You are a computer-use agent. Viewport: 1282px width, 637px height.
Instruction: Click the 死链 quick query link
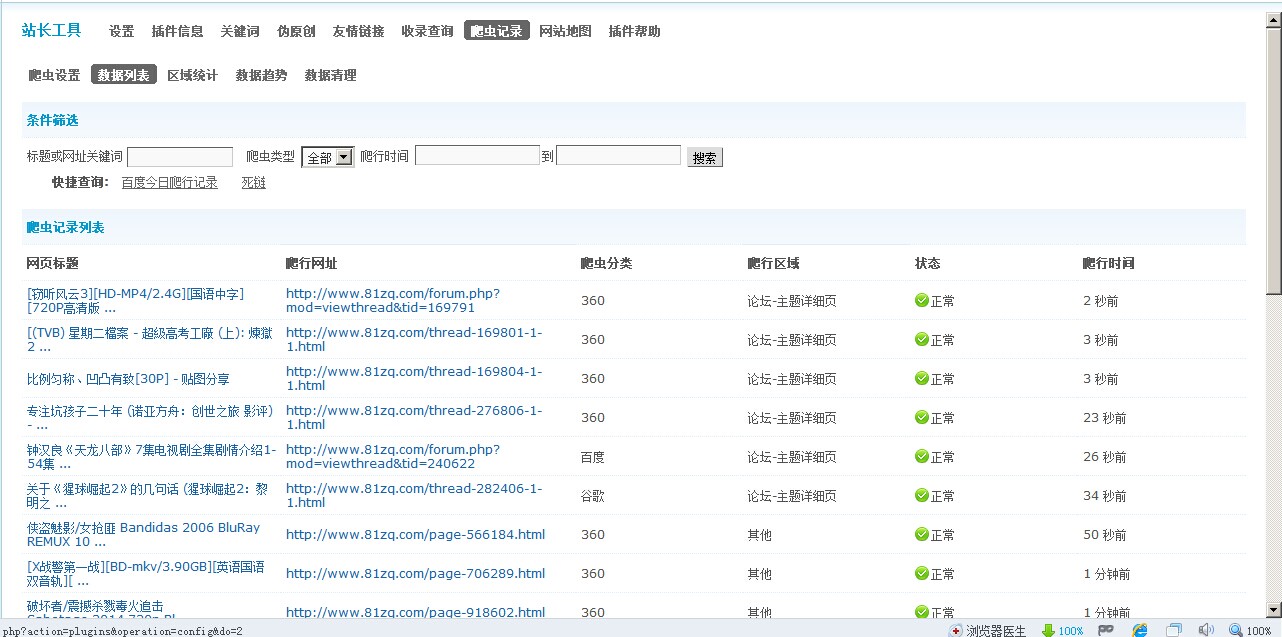coord(254,183)
